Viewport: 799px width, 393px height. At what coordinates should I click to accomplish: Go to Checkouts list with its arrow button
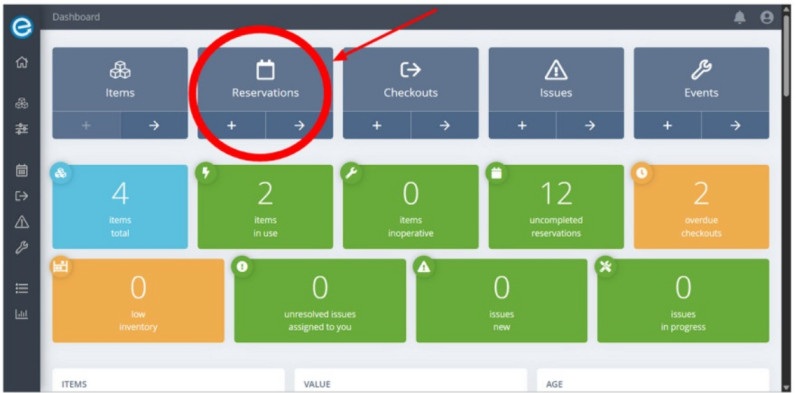point(445,125)
